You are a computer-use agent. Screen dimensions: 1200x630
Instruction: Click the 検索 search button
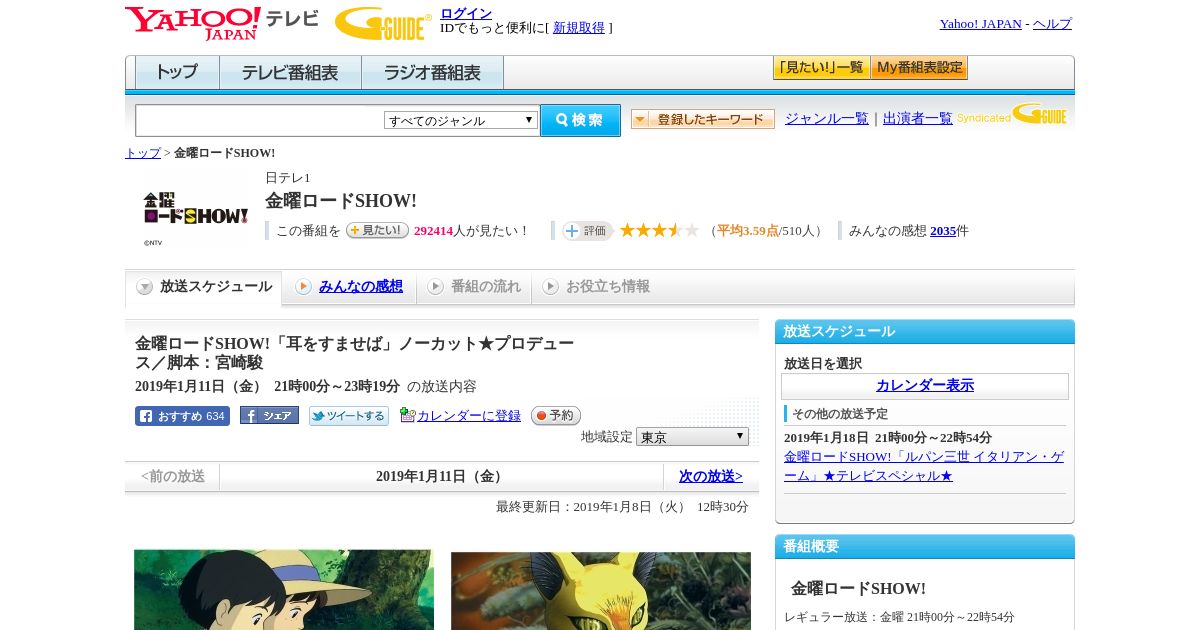(580, 120)
